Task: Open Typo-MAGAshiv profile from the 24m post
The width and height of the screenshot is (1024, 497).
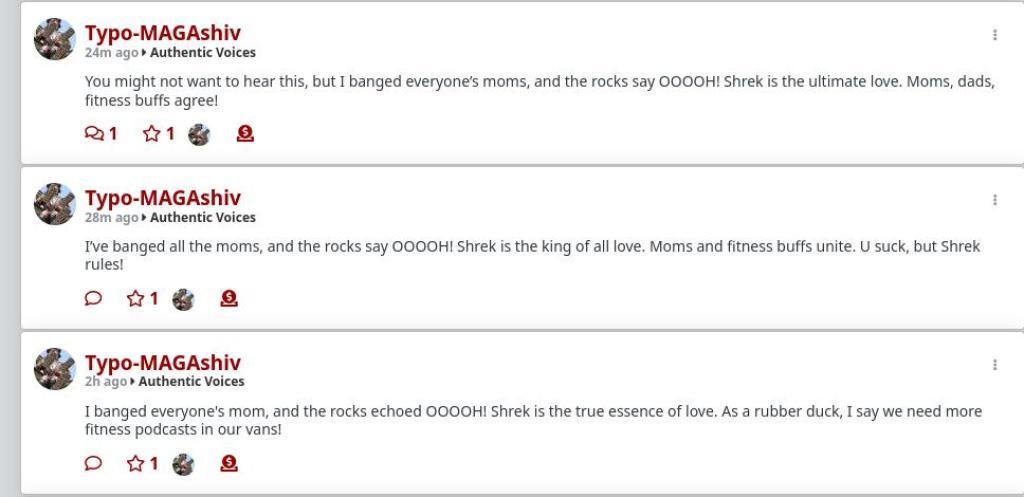Action: pyautogui.click(x=162, y=33)
